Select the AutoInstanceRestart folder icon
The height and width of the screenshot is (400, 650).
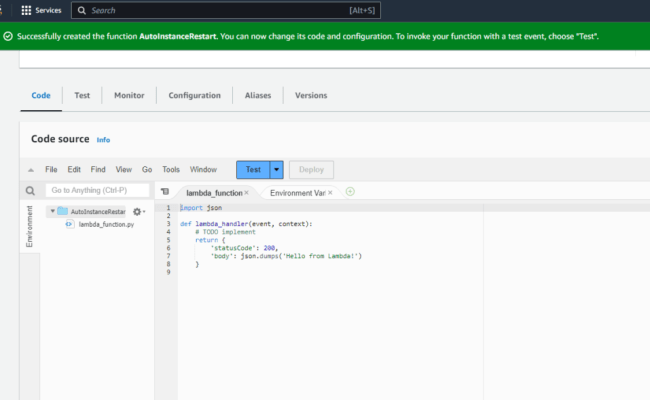(x=63, y=211)
